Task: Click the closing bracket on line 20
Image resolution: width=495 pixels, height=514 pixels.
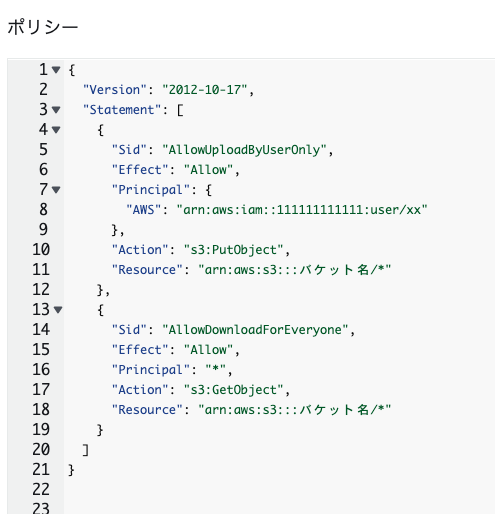Action: pos(86,450)
